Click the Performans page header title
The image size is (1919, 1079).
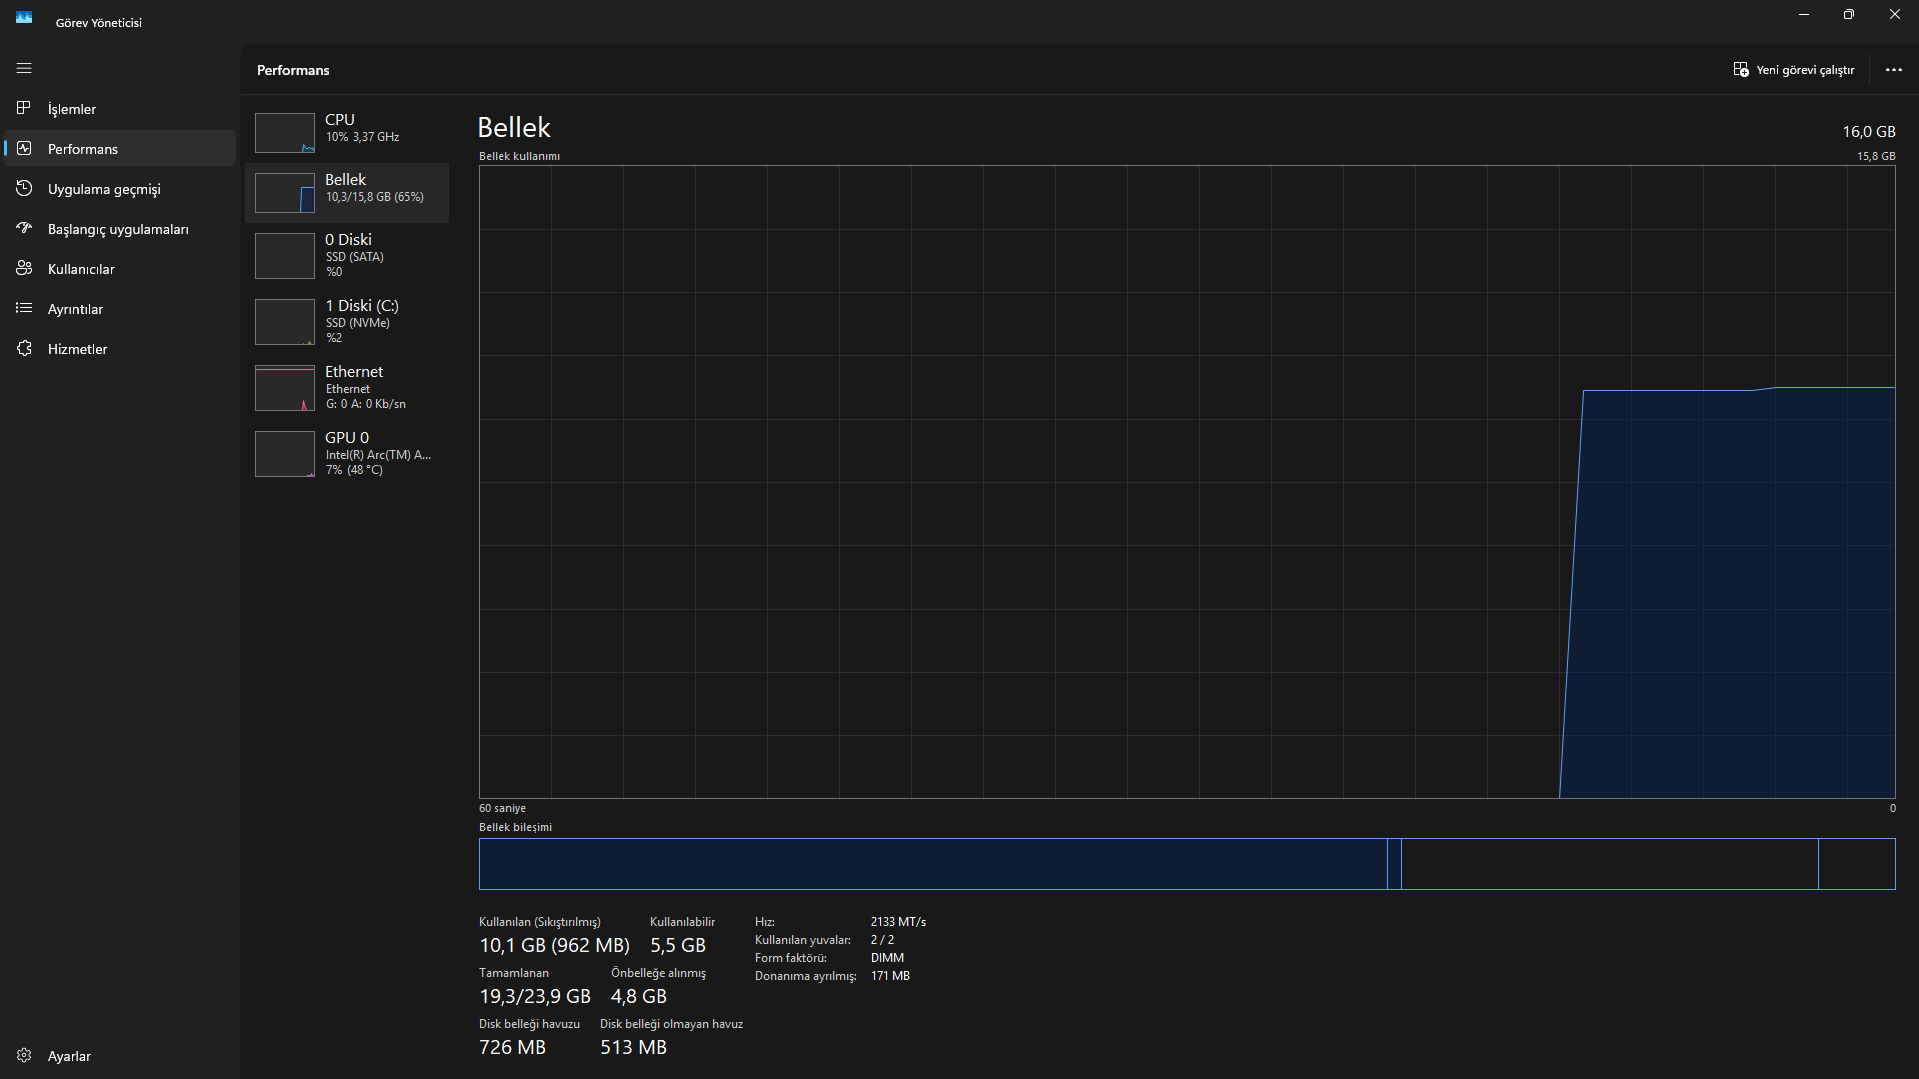click(x=293, y=70)
